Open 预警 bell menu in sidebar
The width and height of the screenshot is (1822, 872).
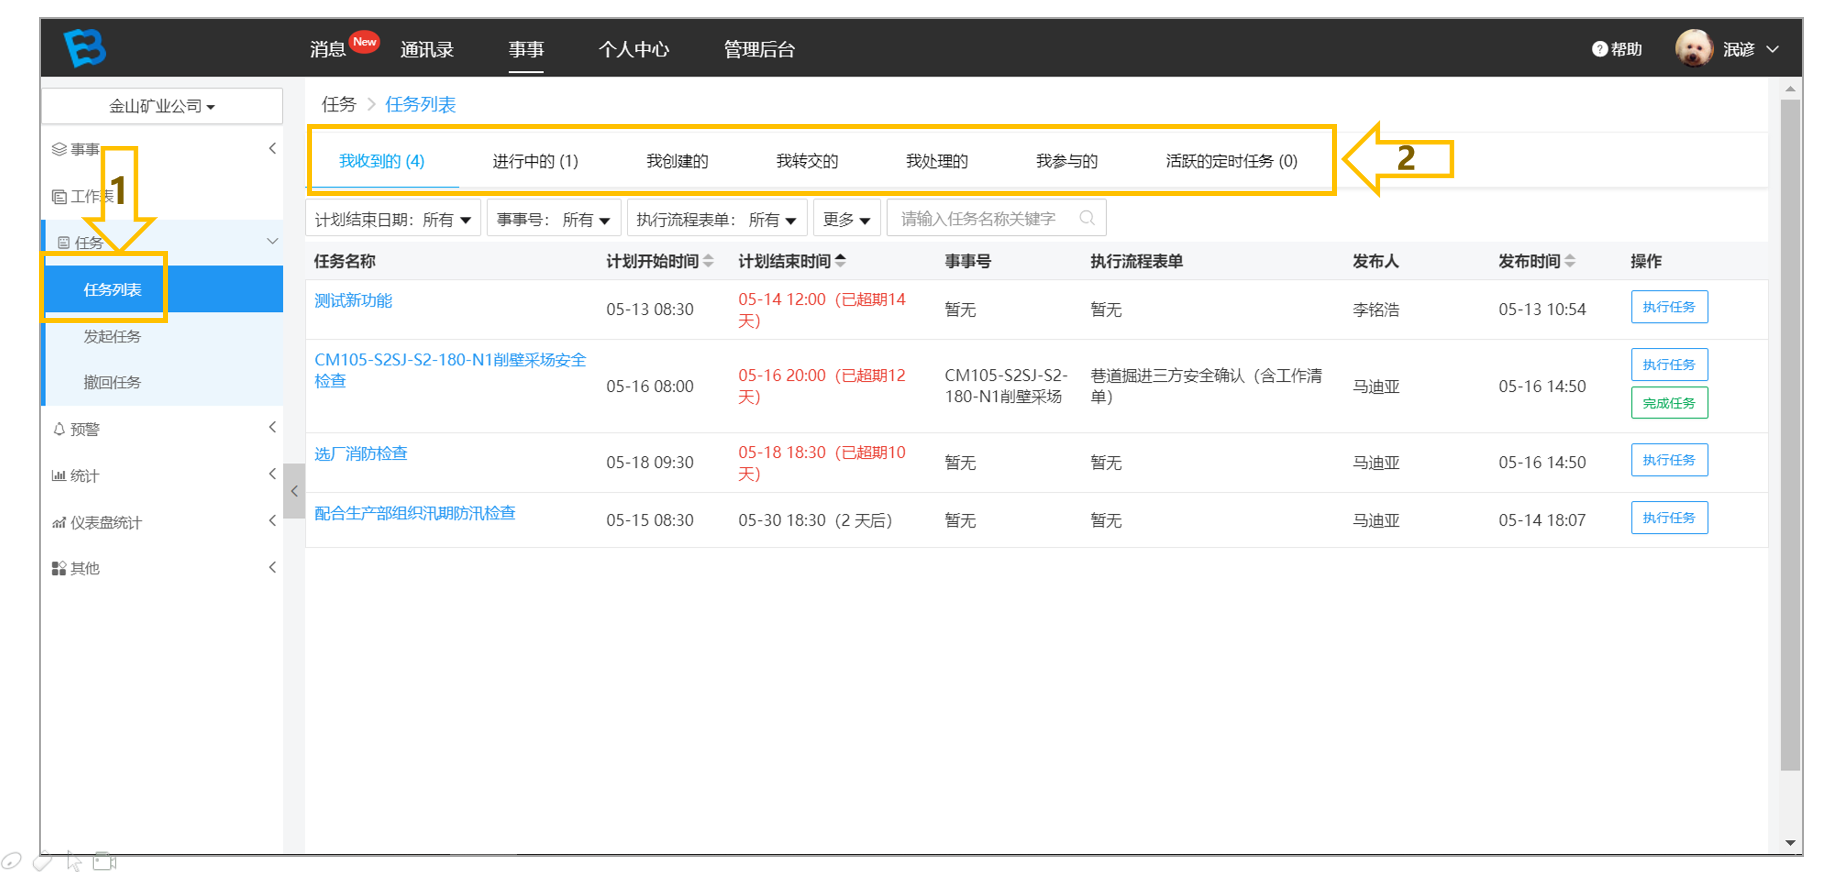pyautogui.click(x=162, y=429)
